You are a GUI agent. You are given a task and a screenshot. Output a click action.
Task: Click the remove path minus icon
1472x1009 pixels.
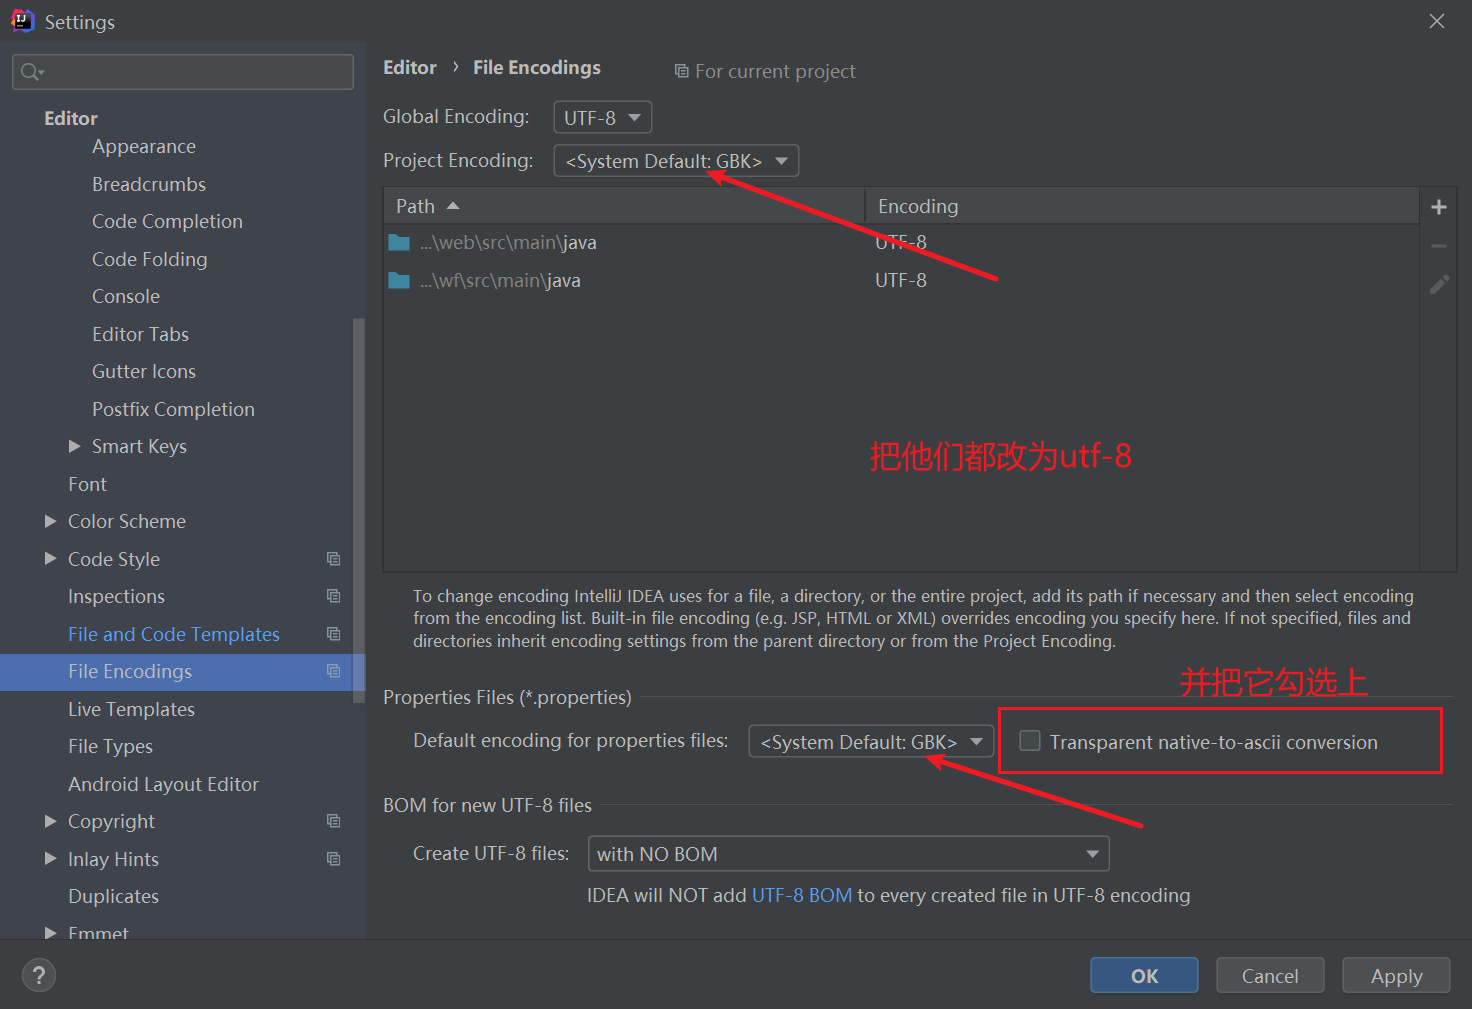(1439, 246)
